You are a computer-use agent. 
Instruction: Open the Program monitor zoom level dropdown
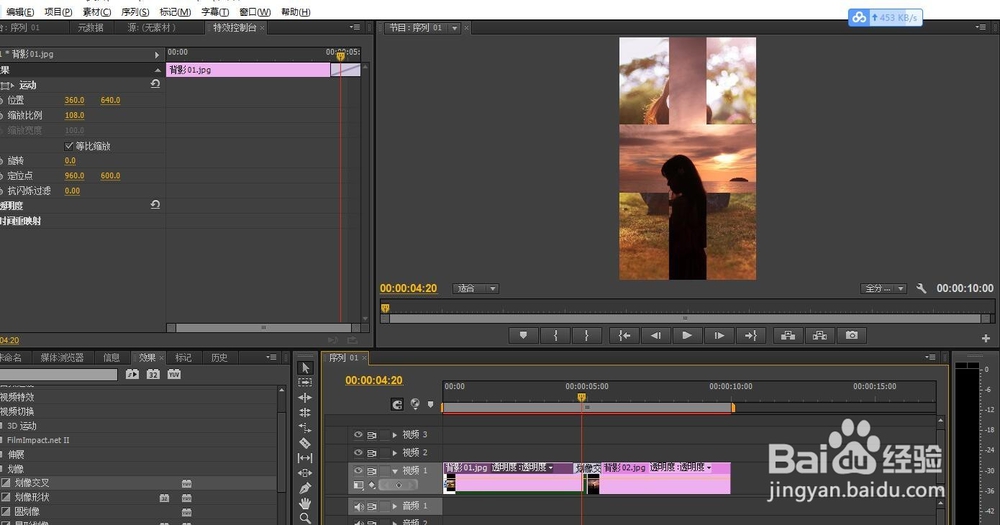tap(475, 288)
